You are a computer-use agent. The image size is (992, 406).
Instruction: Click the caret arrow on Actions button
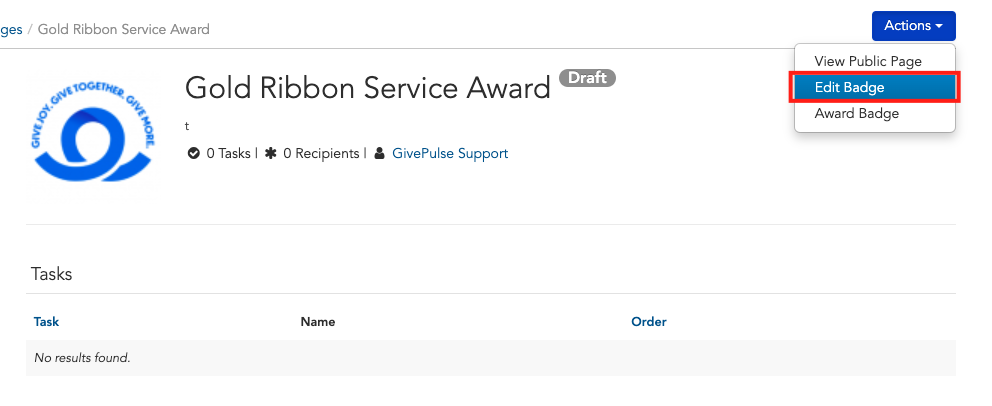tap(939, 27)
